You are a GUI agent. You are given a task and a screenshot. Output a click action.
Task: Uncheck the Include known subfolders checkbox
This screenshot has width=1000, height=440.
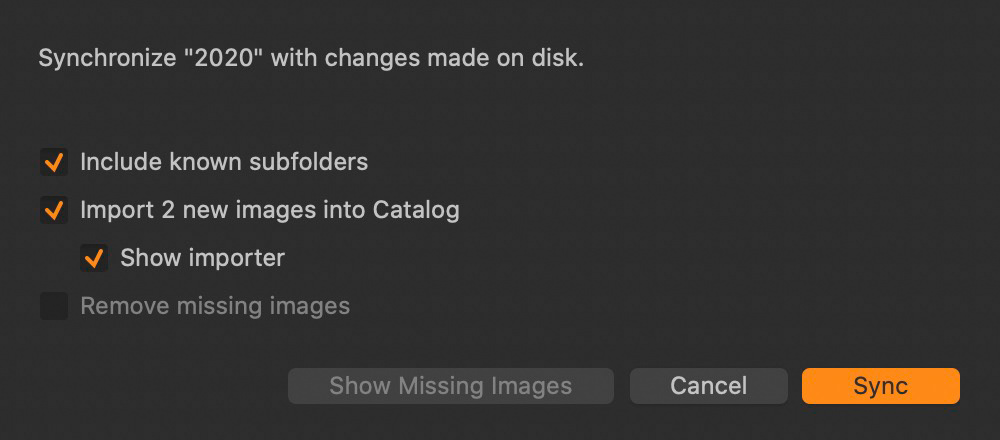[x=54, y=161]
